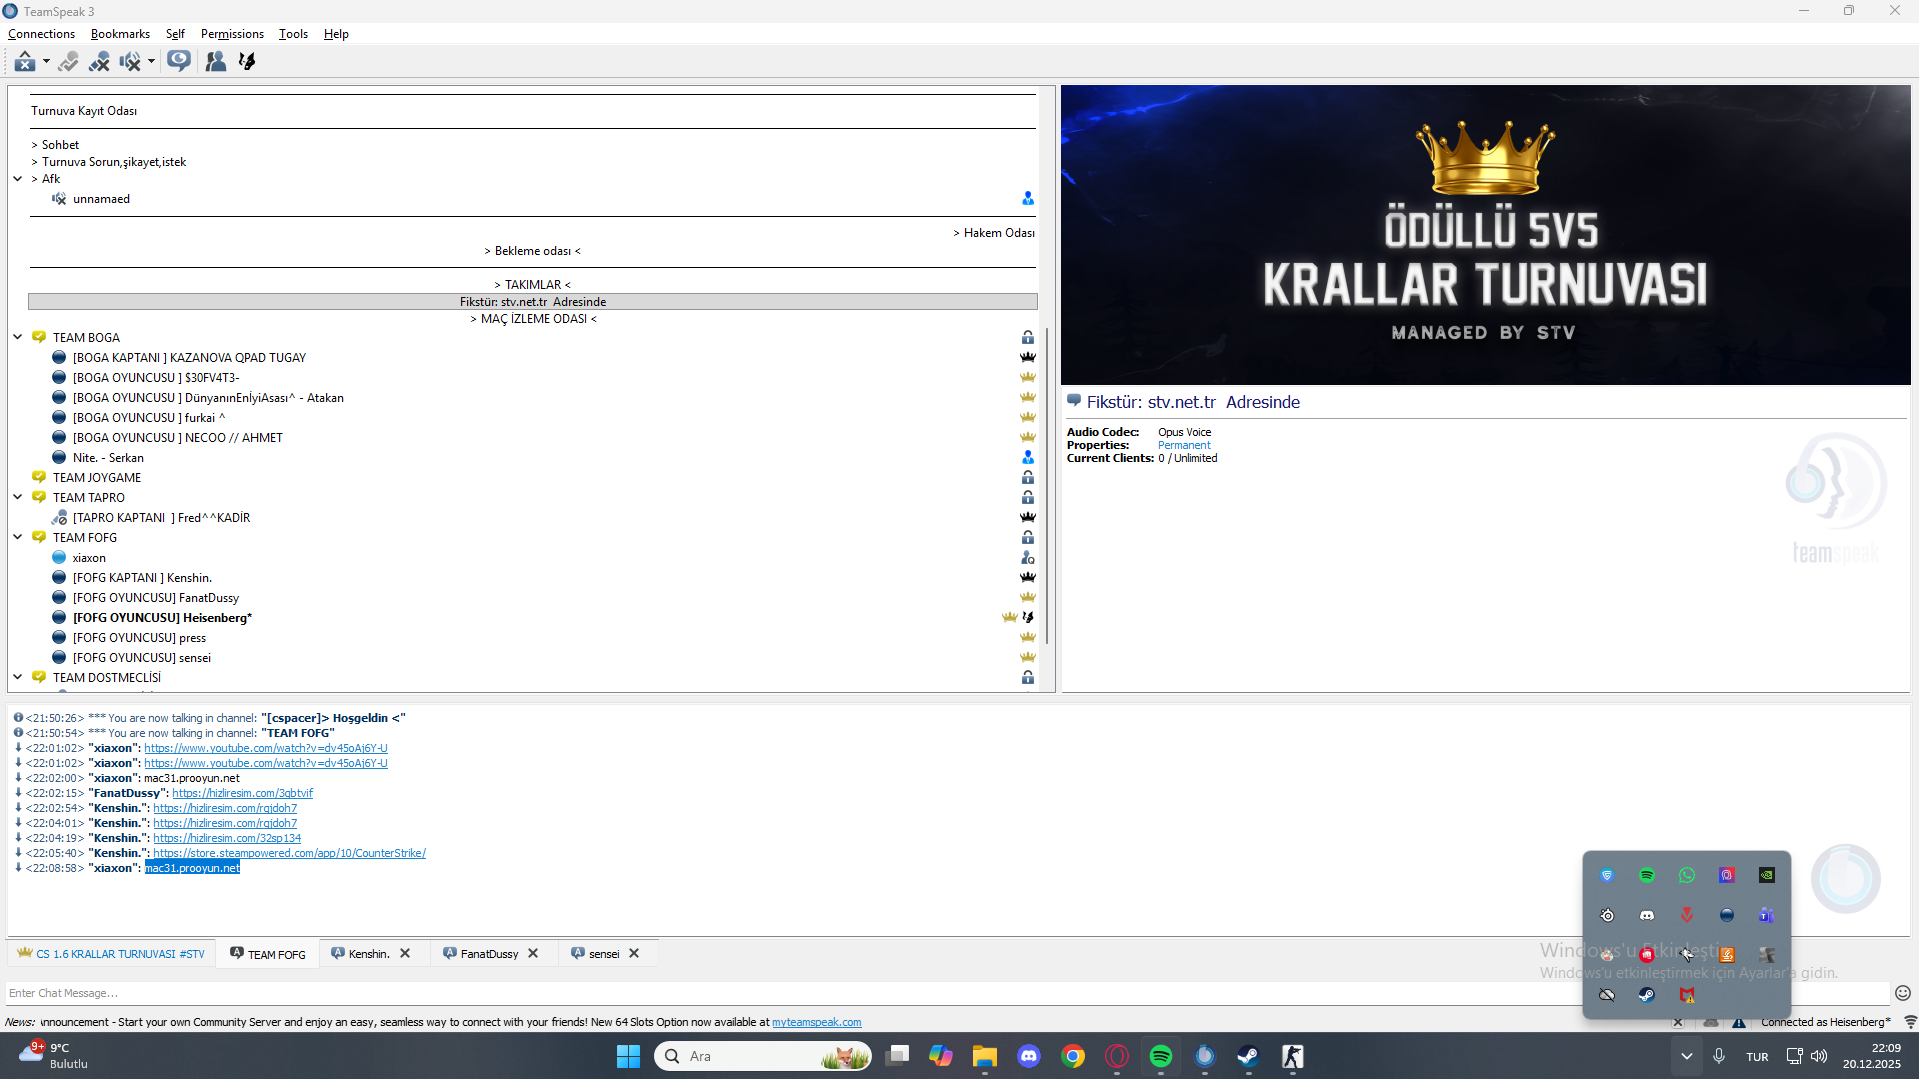Open Google Chrome from the taskbar
The height and width of the screenshot is (1079, 1919).
[1073, 1057]
